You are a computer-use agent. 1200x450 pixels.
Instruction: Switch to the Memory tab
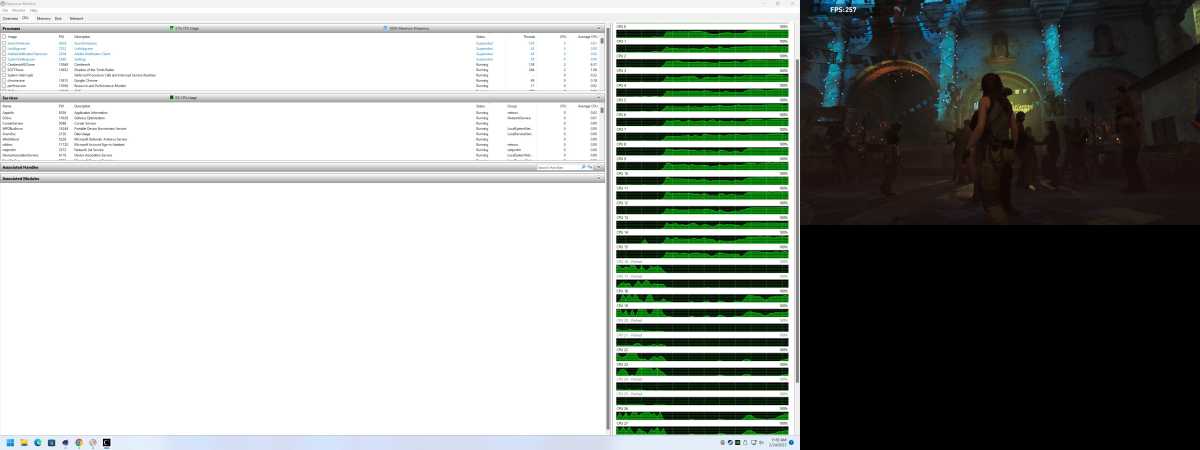(x=43, y=18)
